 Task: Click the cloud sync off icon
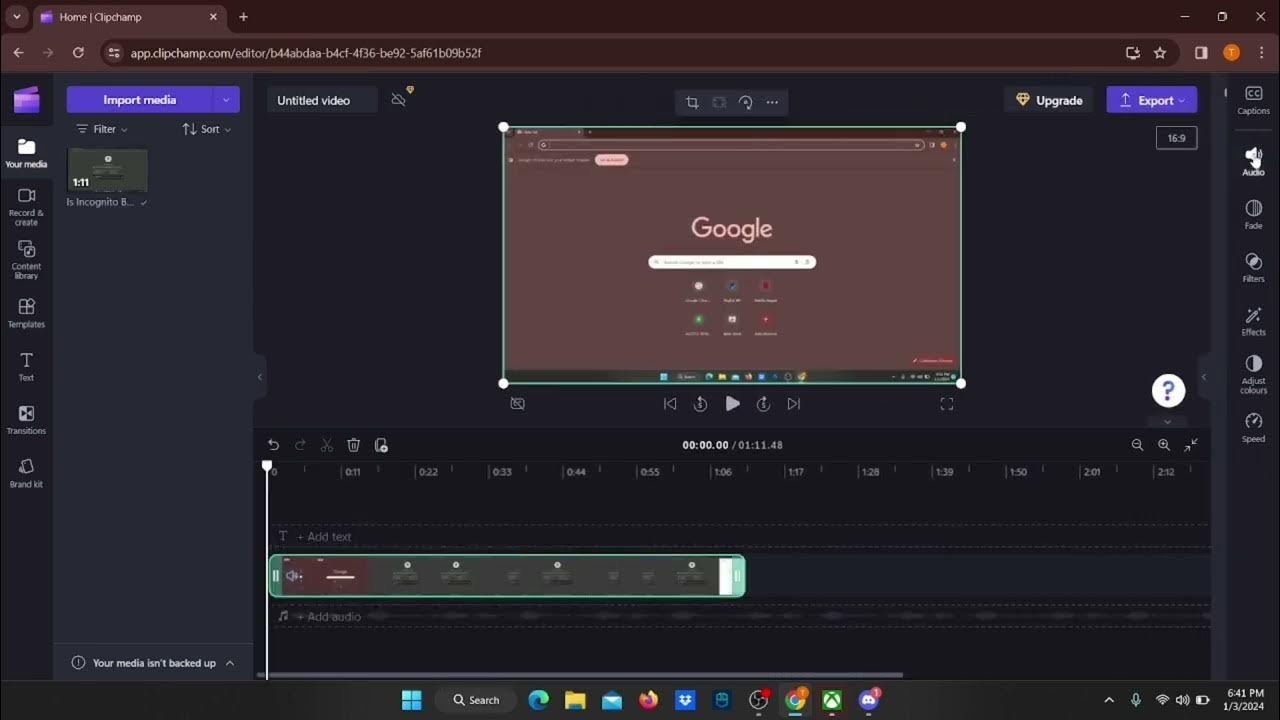[399, 100]
